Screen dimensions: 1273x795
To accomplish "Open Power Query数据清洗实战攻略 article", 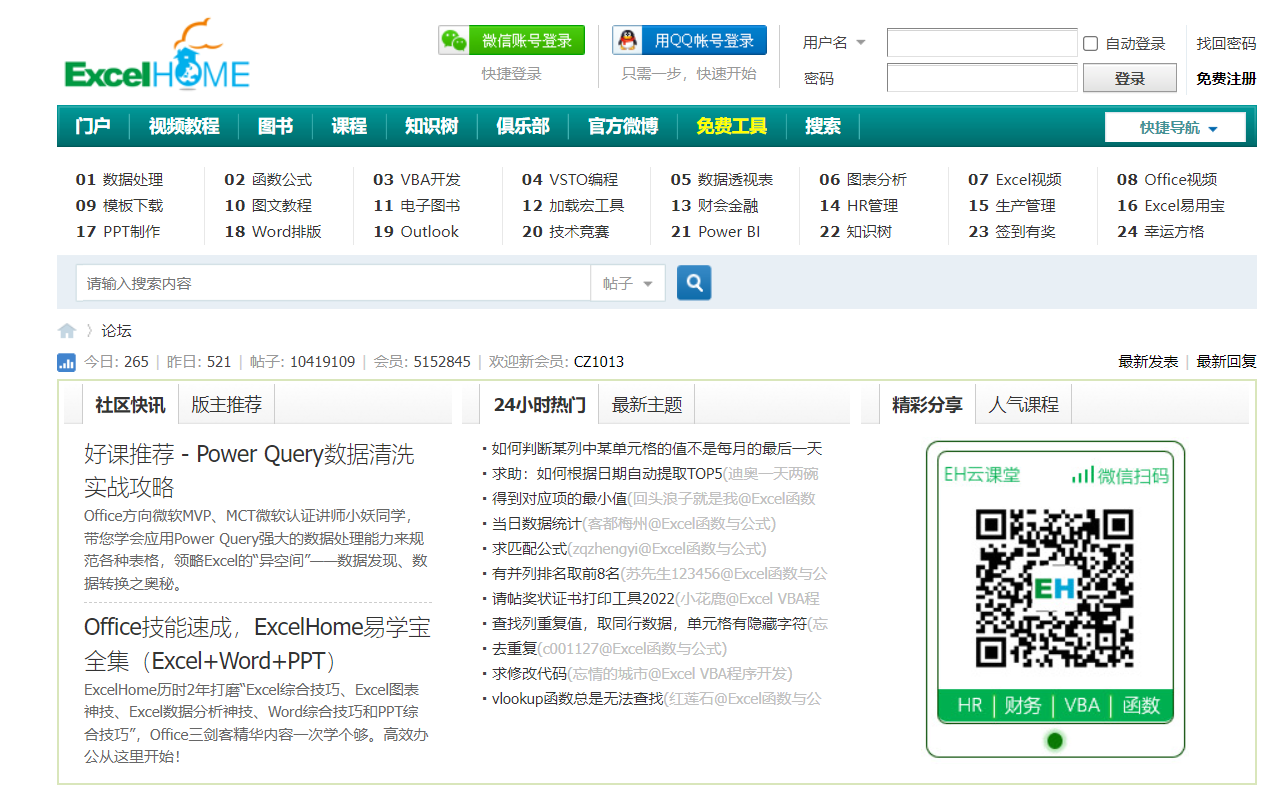I will 249,470.
